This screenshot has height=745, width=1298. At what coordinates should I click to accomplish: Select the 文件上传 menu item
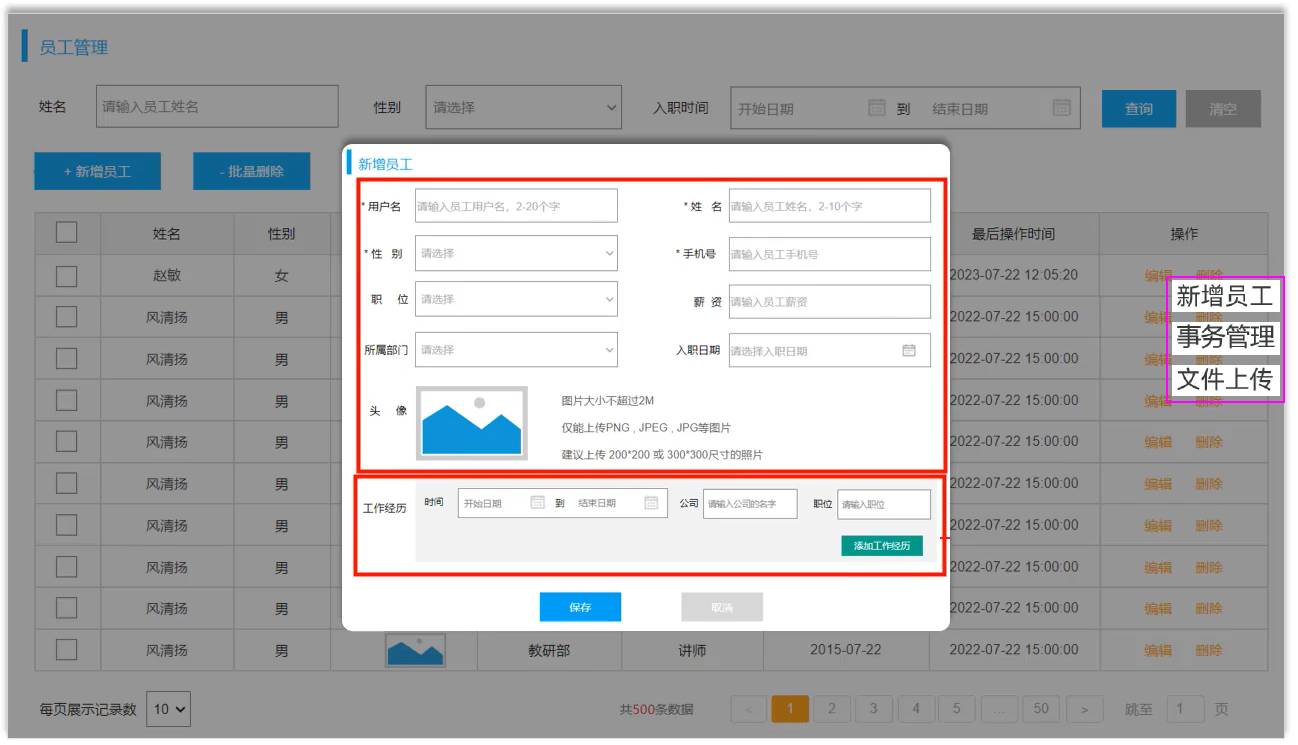(1225, 380)
